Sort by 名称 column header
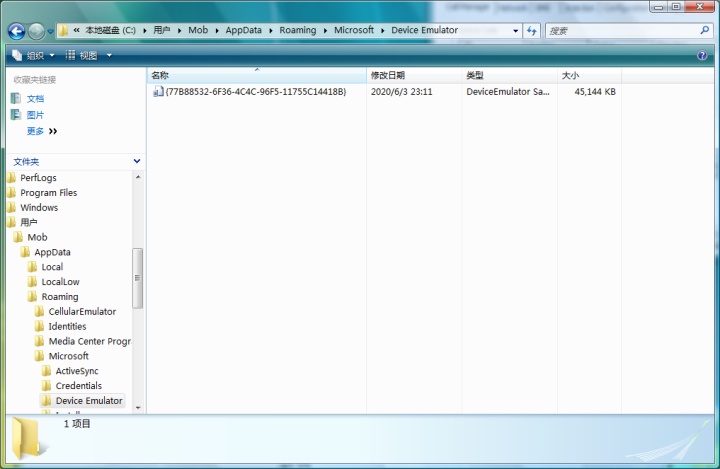 257,75
